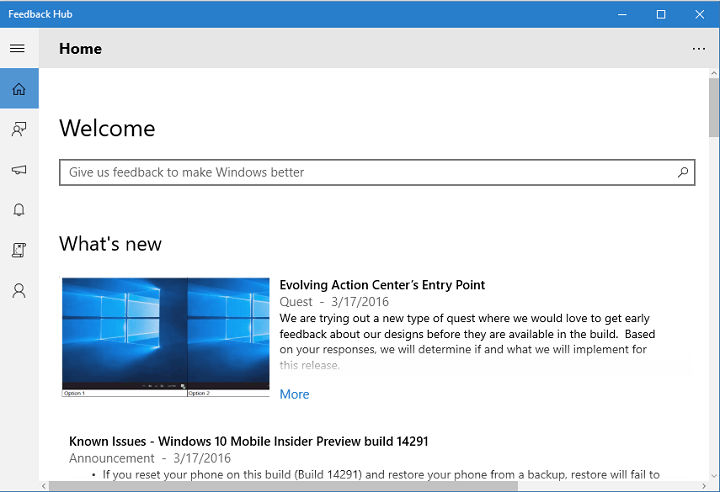
Task: Click the Home page title
Action: (x=80, y=49)
